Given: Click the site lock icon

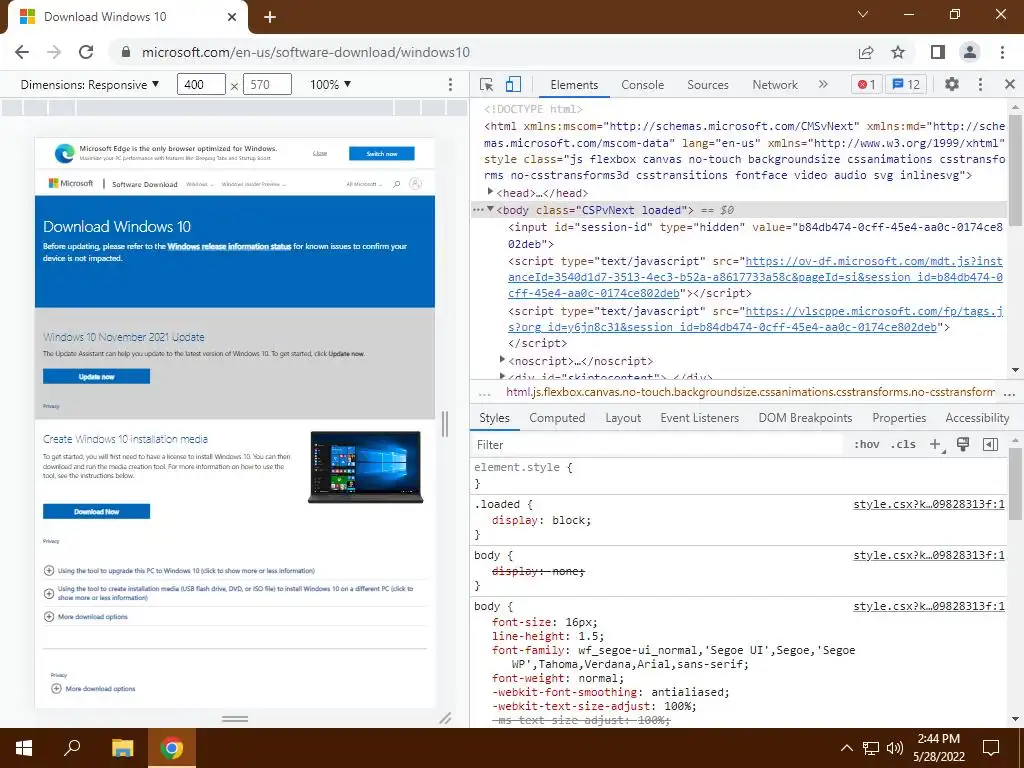Looking at the screenshot, I should (126, 52).
